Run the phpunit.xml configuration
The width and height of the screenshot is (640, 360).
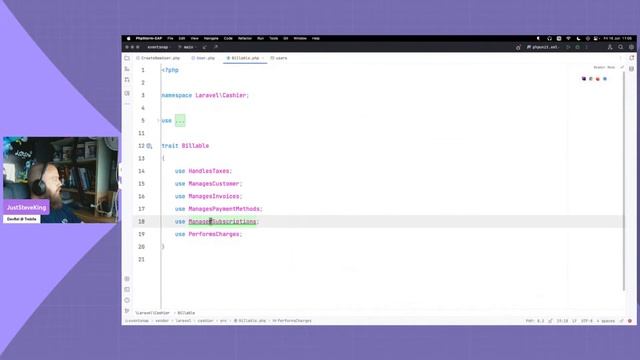(x=568, y=47)
